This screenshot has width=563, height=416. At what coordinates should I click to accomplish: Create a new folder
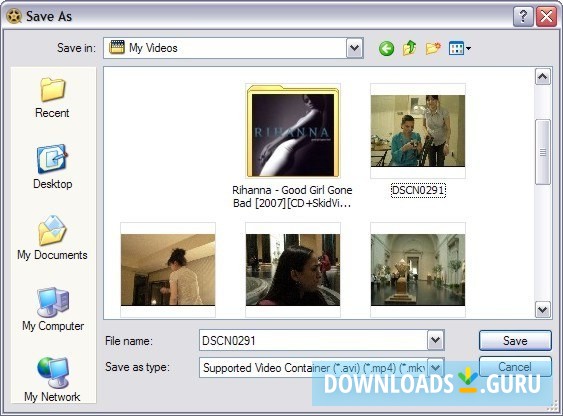point(433,48)
